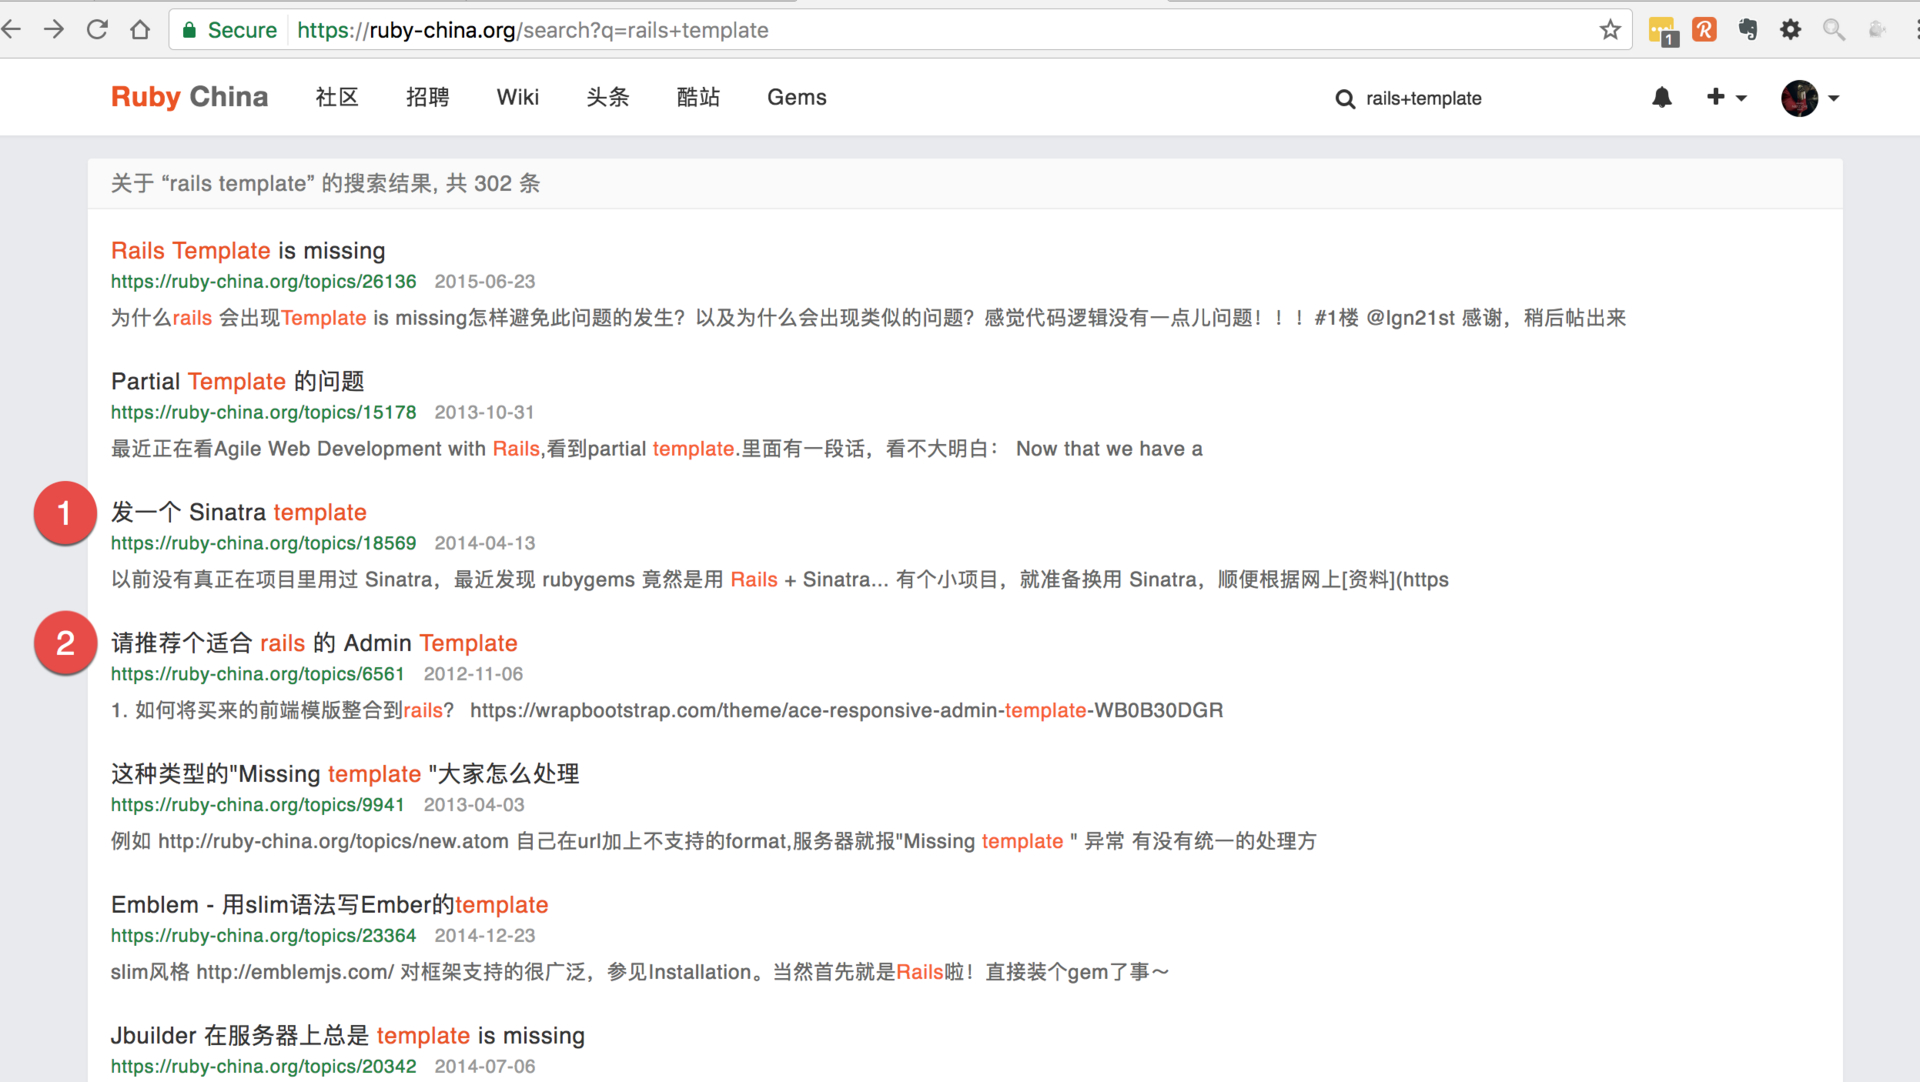The height and width of the screenshot is (1082, 1920).
Task: Open result '请推荐个适合 rails 的 Admin Template'
Action: pos(314,643)
